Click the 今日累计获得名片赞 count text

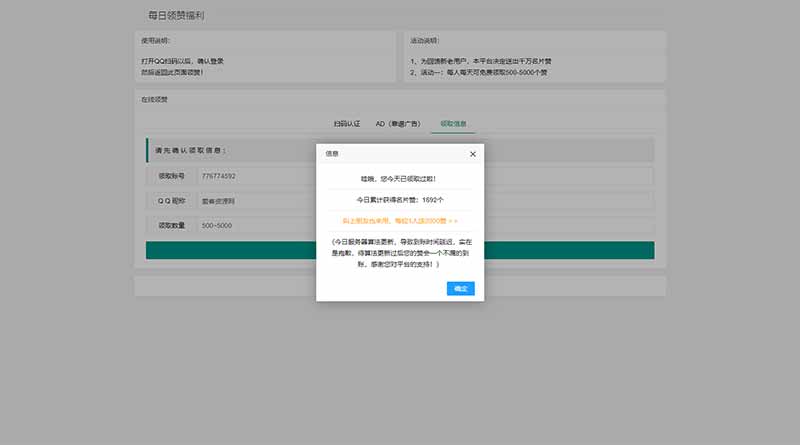pos(400,200)
